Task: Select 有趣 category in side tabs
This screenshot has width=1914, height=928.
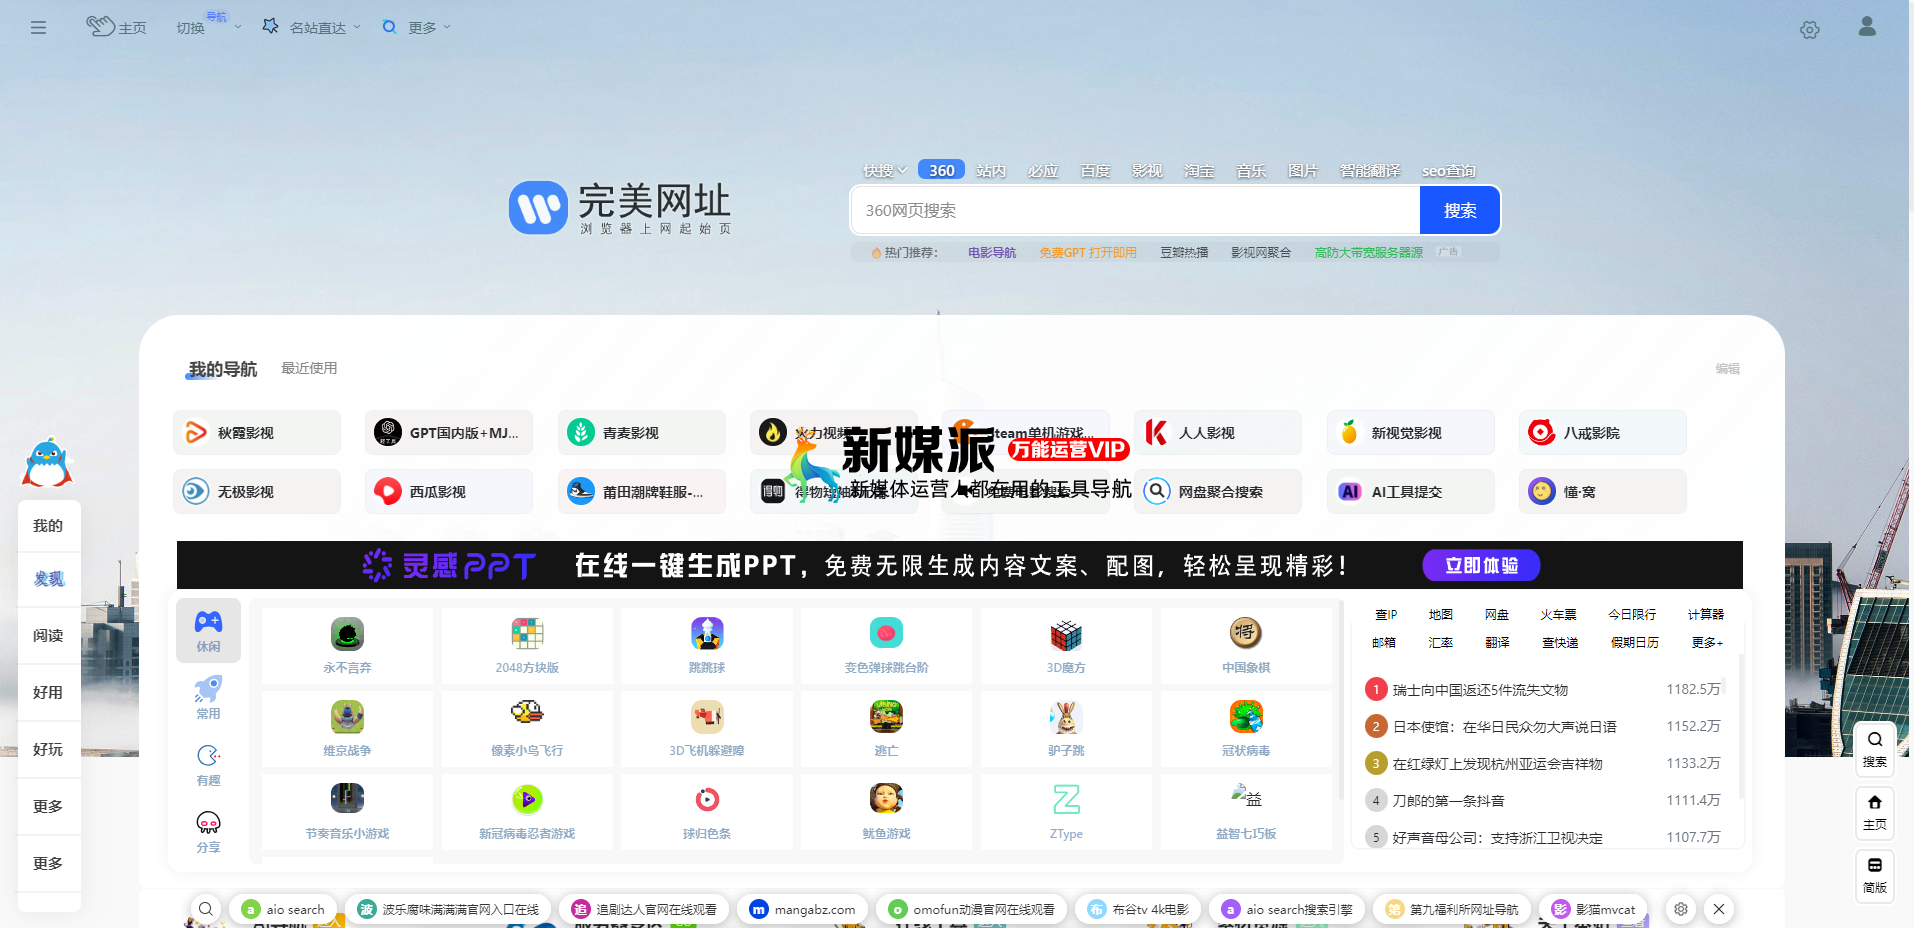Action: point(208,765)
